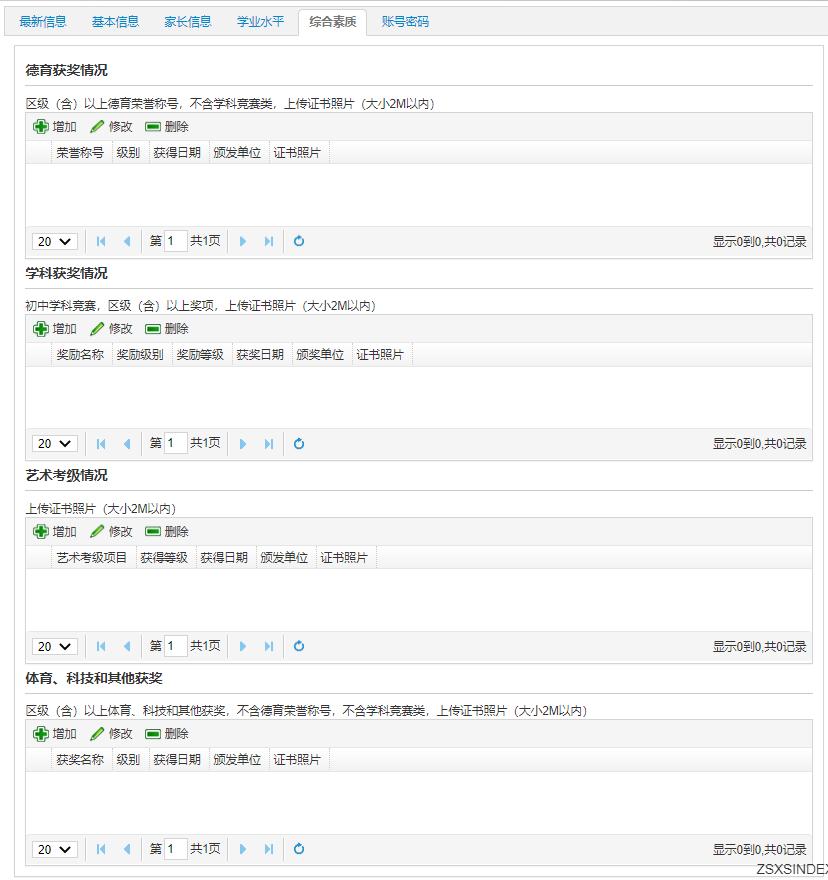Click the 删除 icon in 德育获奖情况 toolbar
Screen dimensions: 828x880
pos(167,127)
